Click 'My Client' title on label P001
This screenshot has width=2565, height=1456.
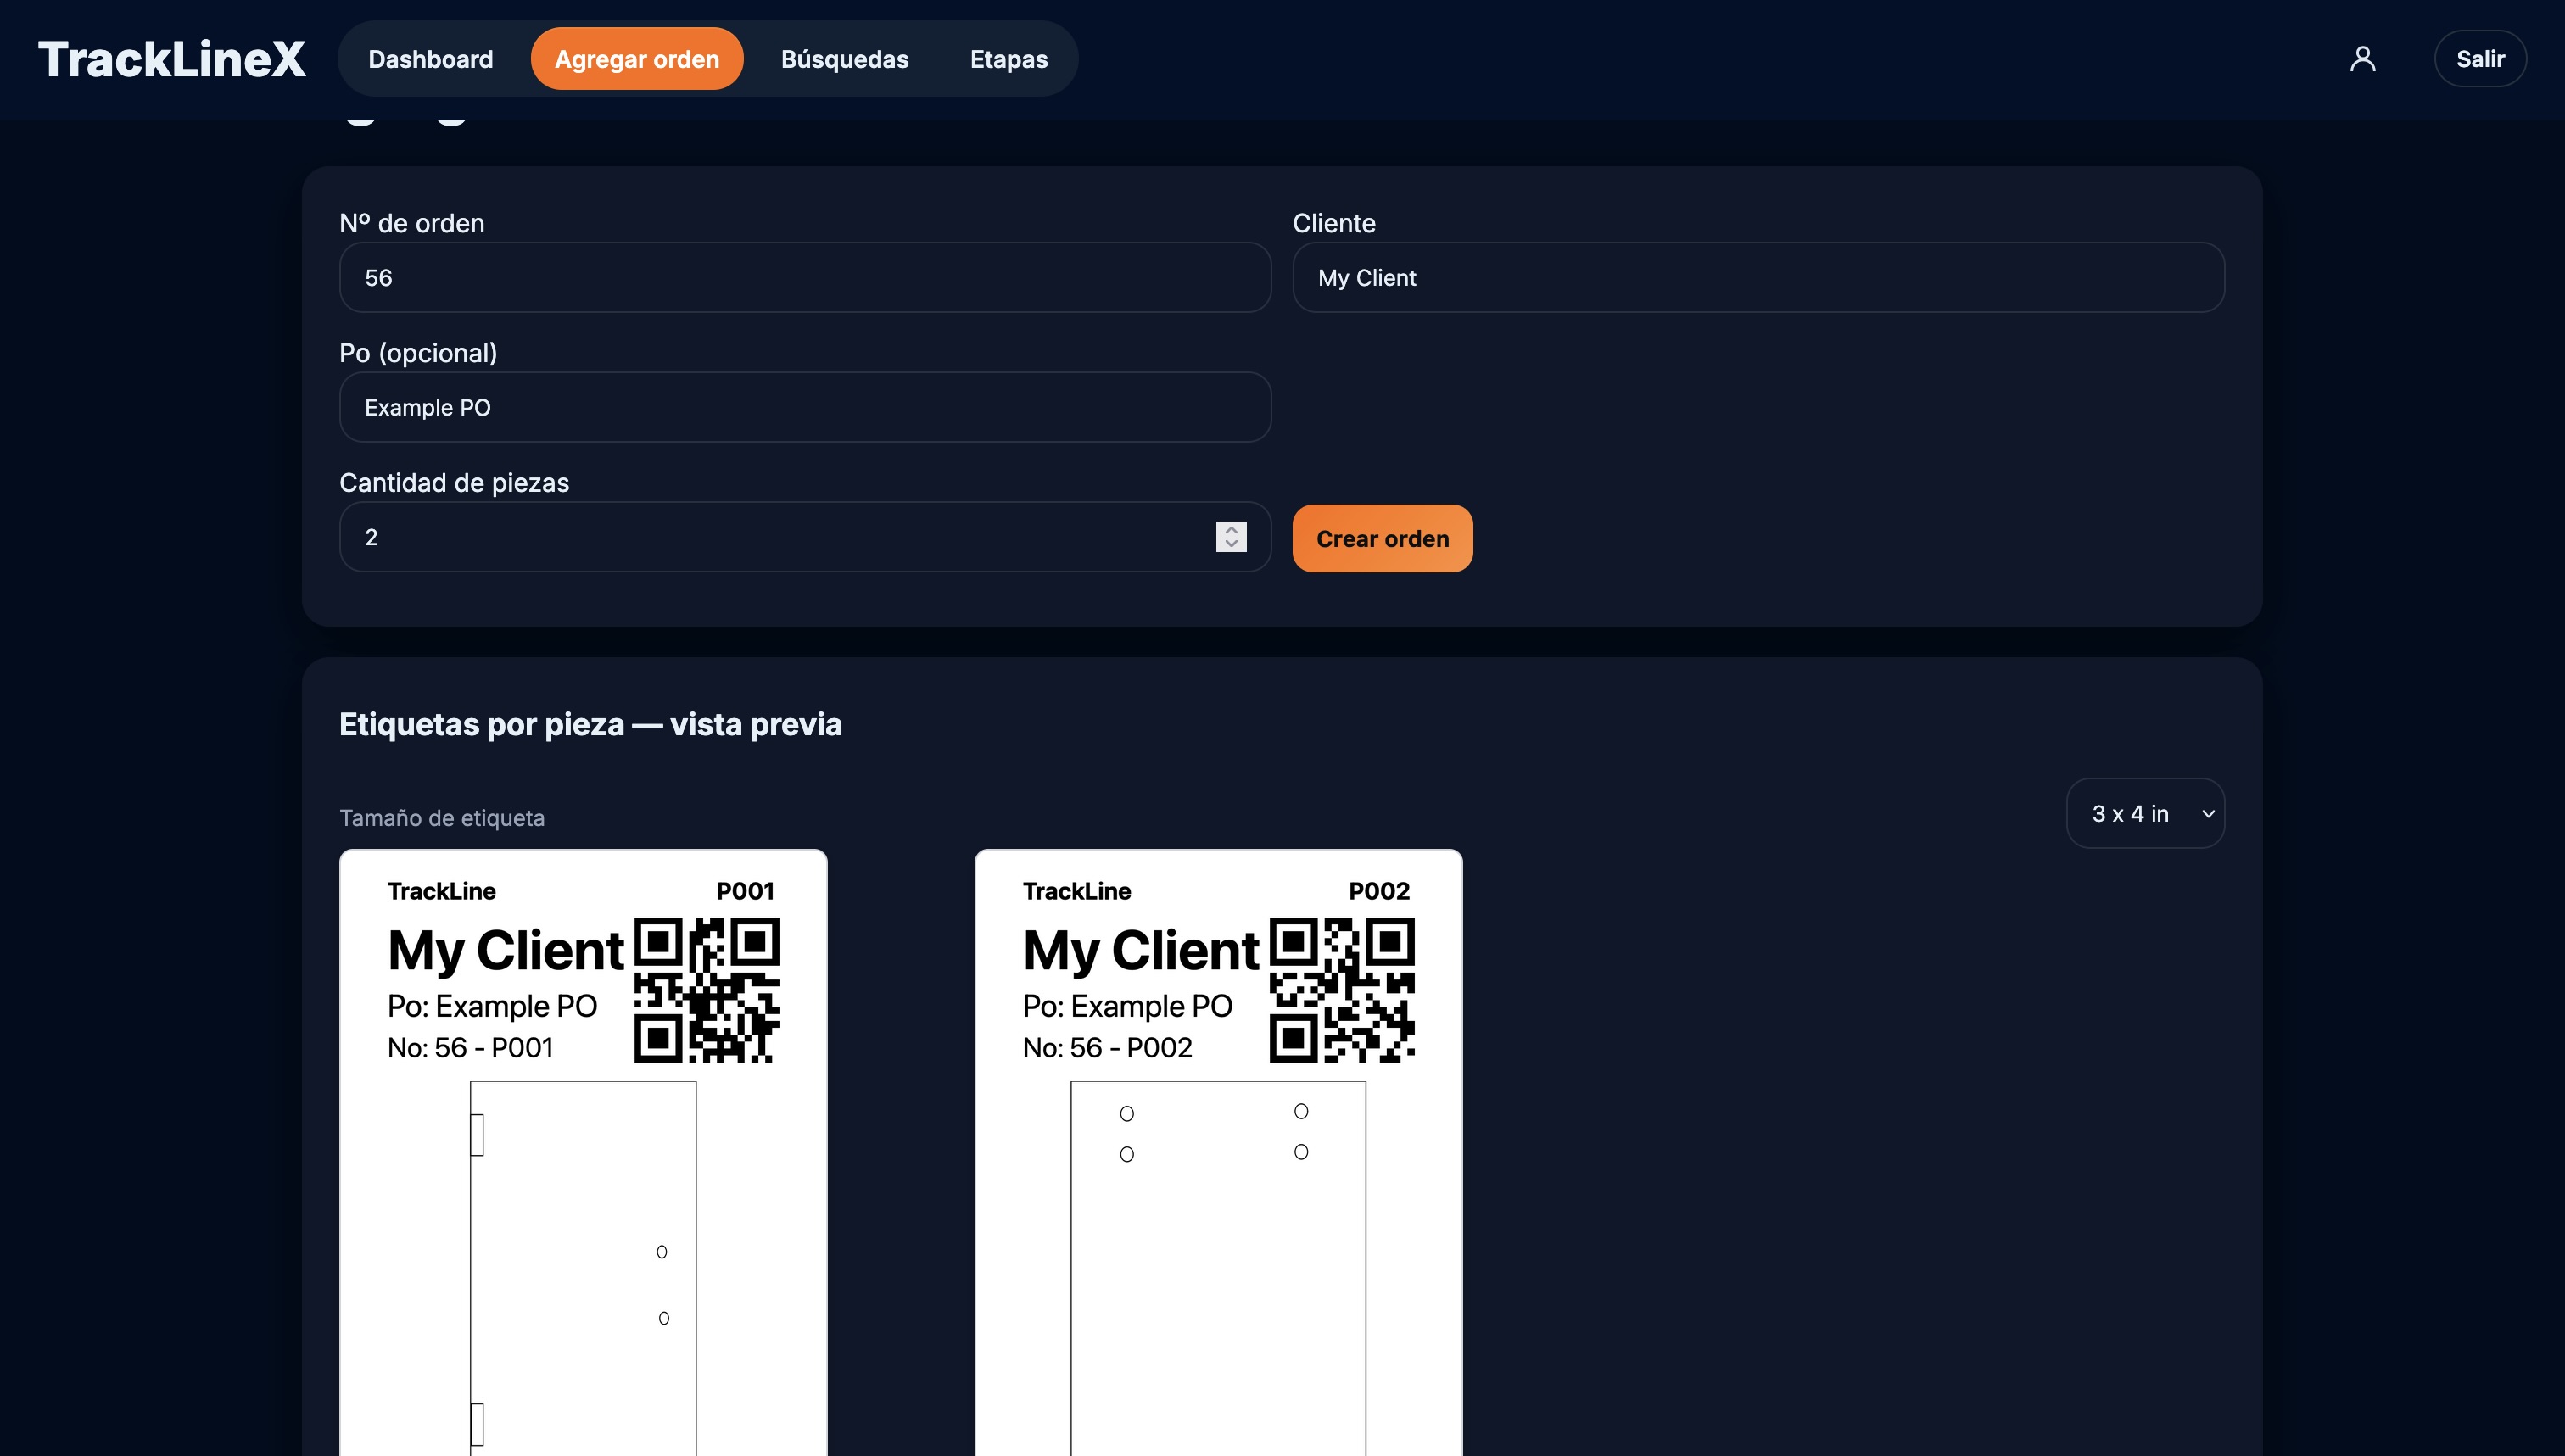(505, 950)
